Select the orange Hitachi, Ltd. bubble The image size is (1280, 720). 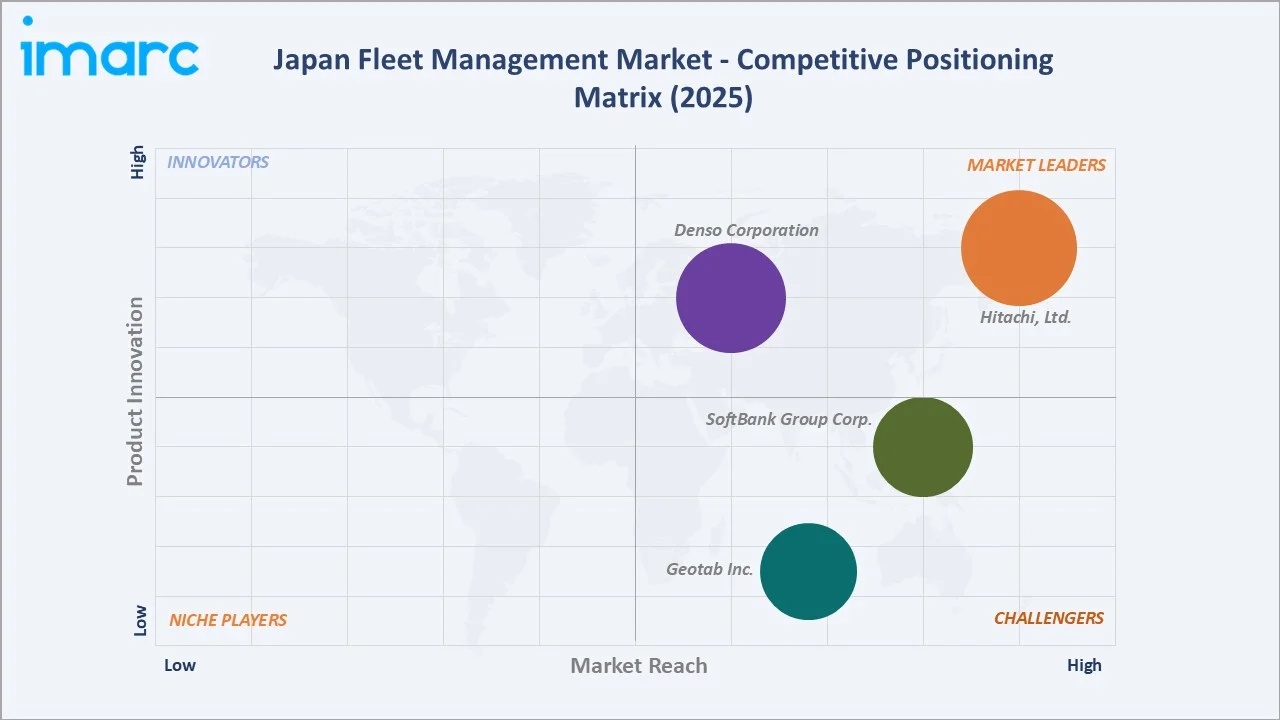click(x=1019, y=248)
